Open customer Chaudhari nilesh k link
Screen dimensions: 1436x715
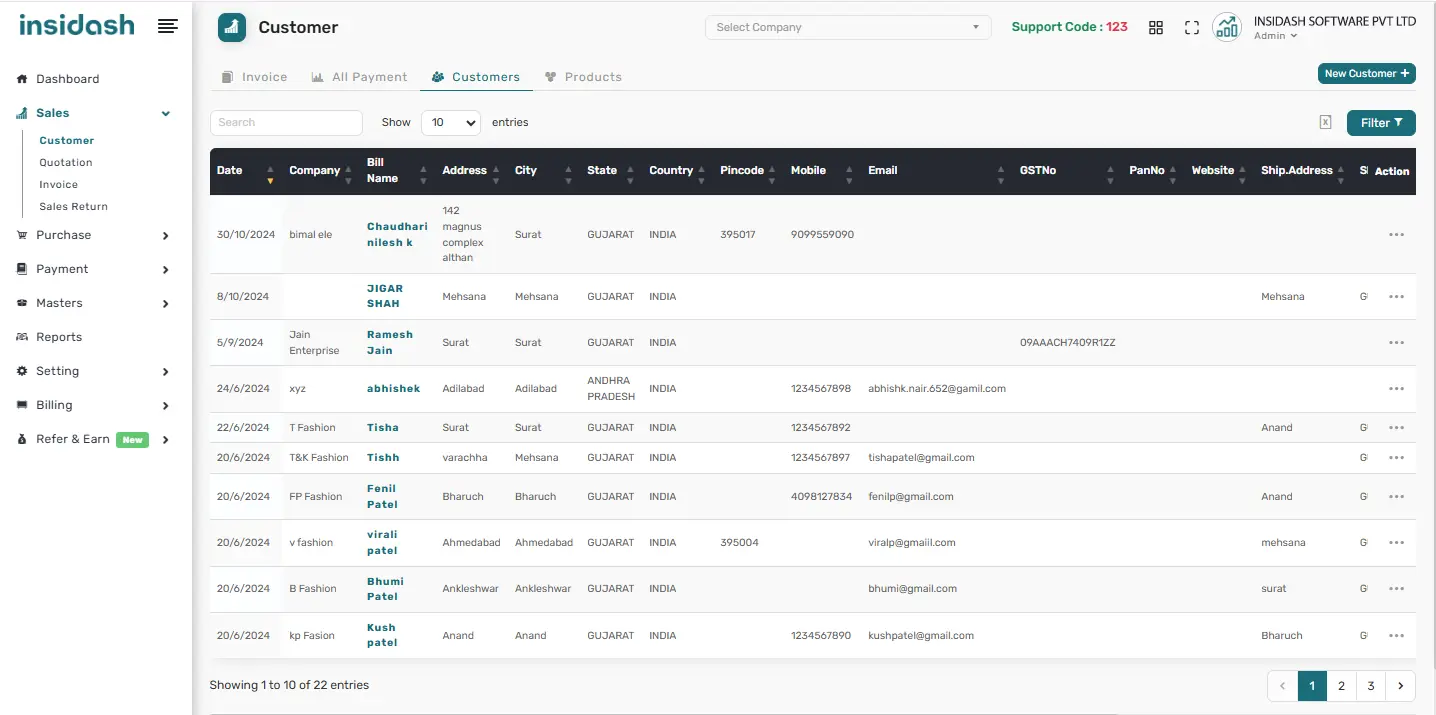point(397,235)
